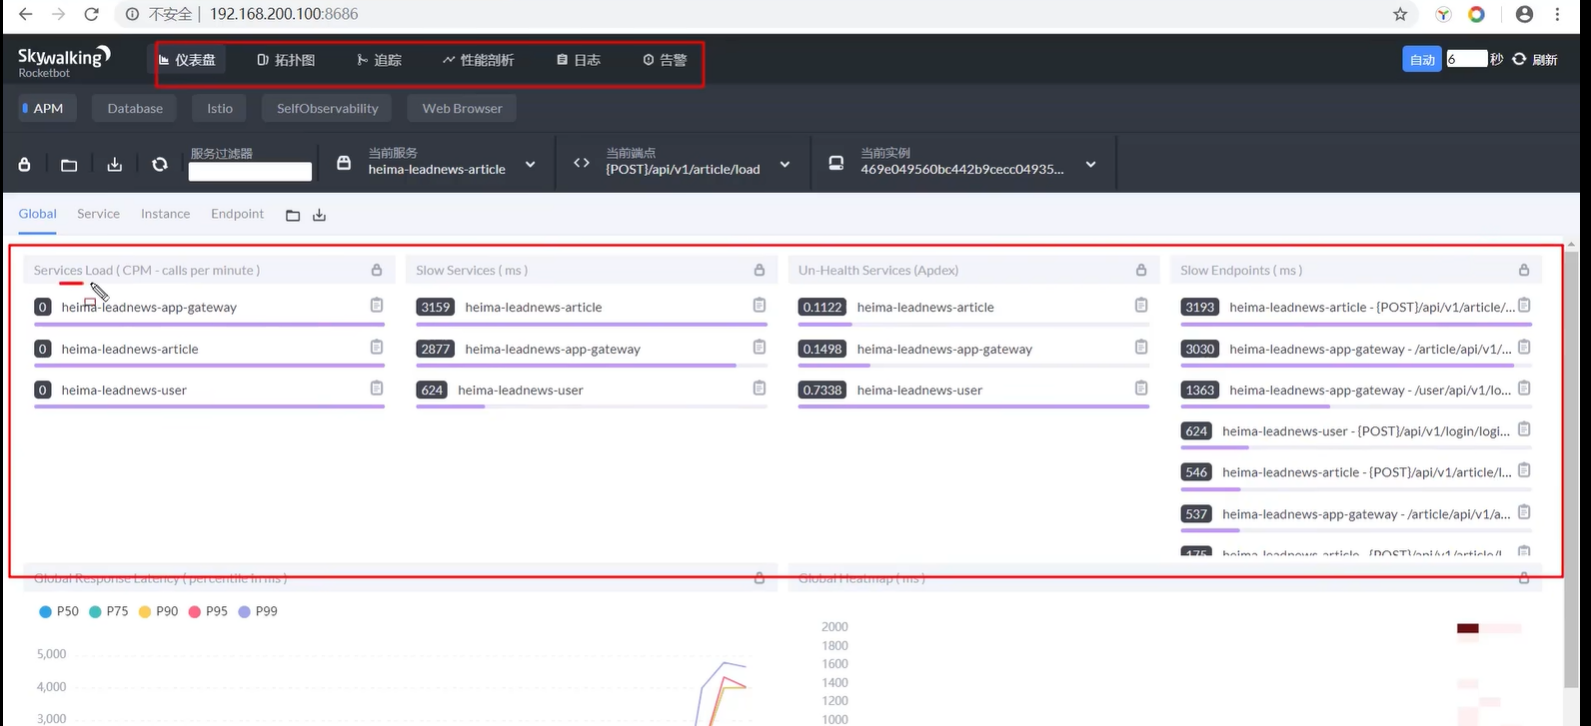Toggle the dashboard edit lock icon

pyautogui.click(x=25, y=164)
